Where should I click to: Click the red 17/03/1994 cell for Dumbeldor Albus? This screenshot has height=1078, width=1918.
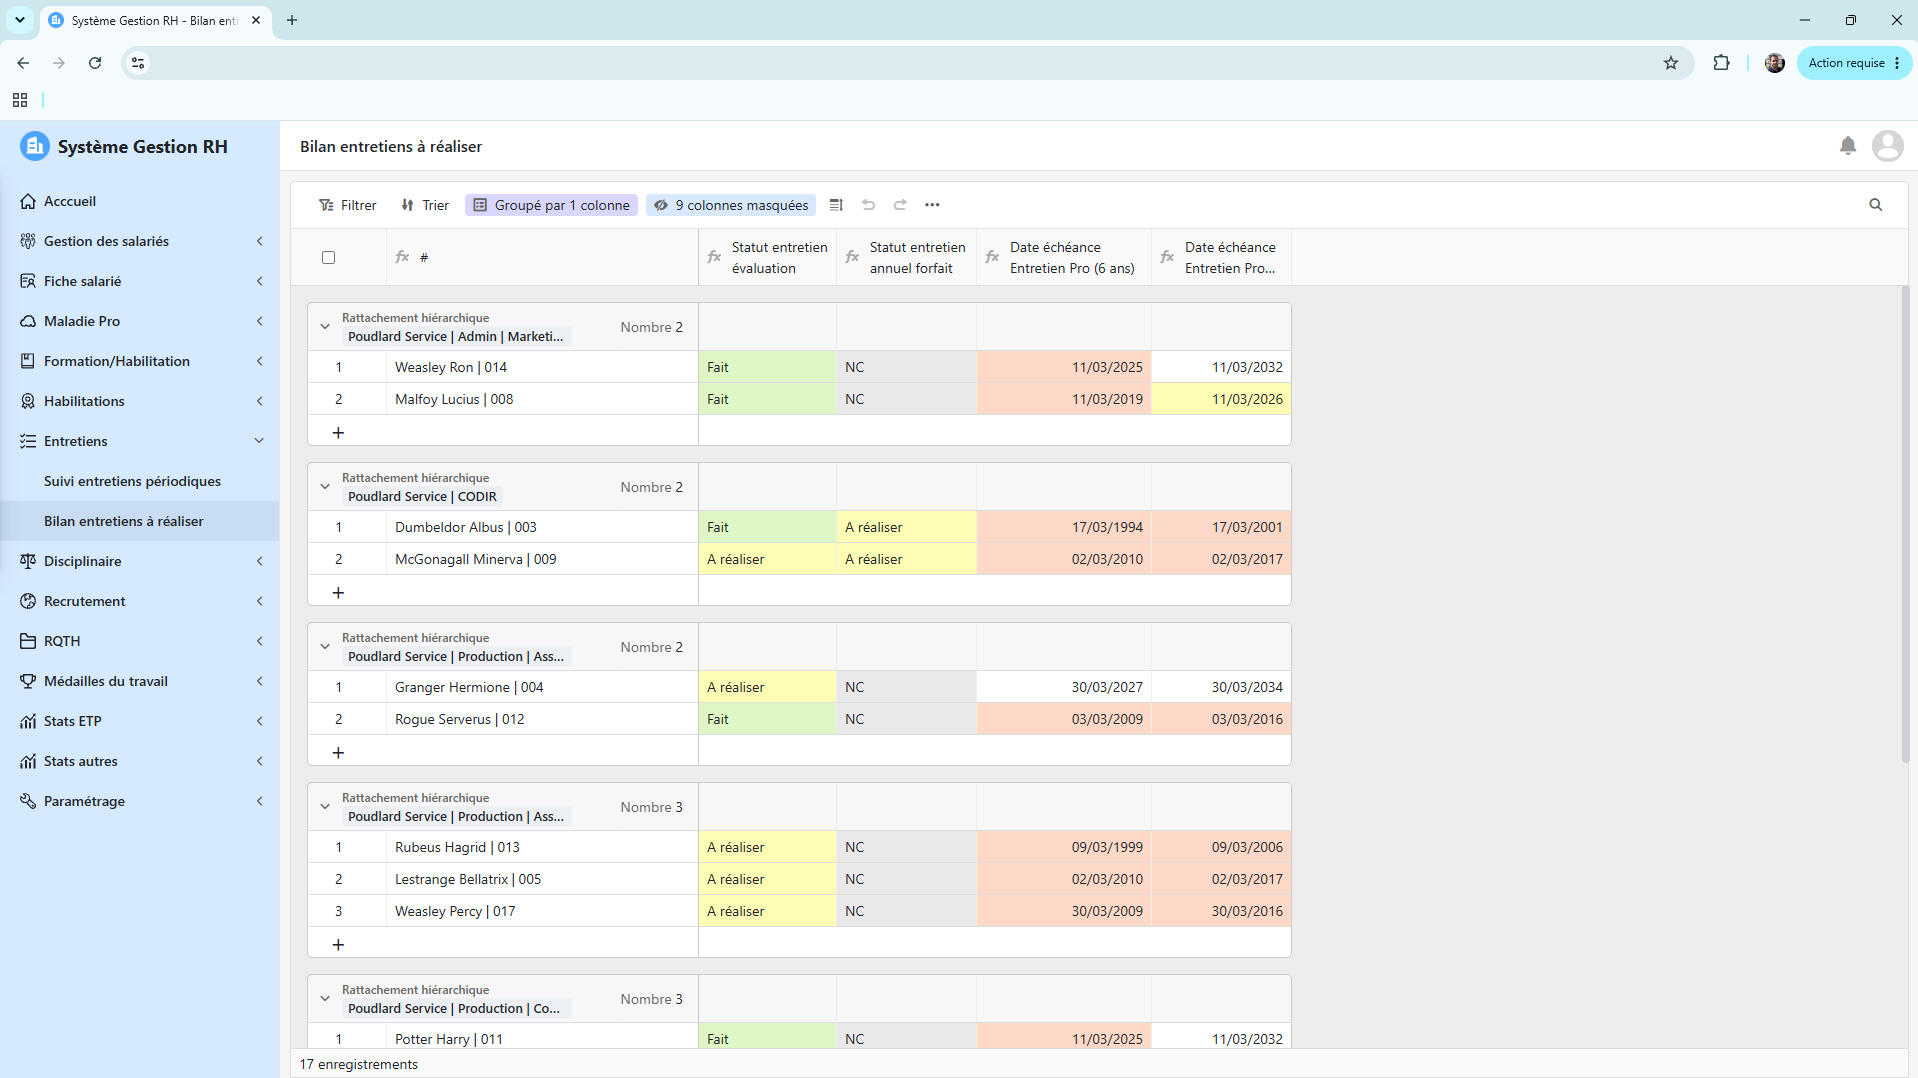click(x=1064, y=527)
